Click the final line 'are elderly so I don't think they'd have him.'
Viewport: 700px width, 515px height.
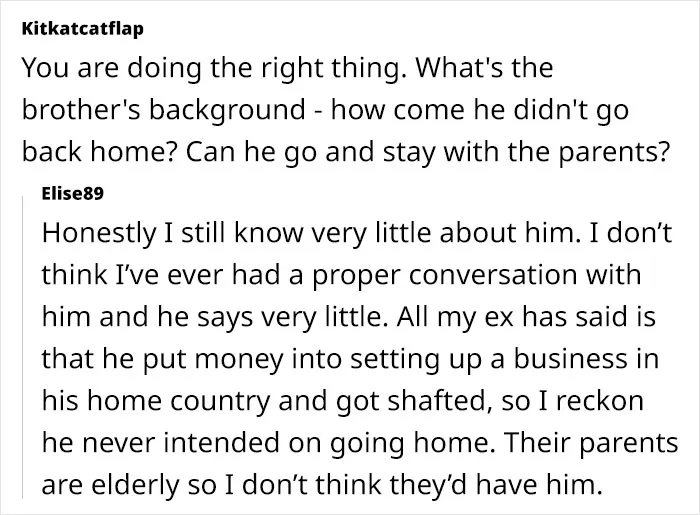(x=320, y=485)
